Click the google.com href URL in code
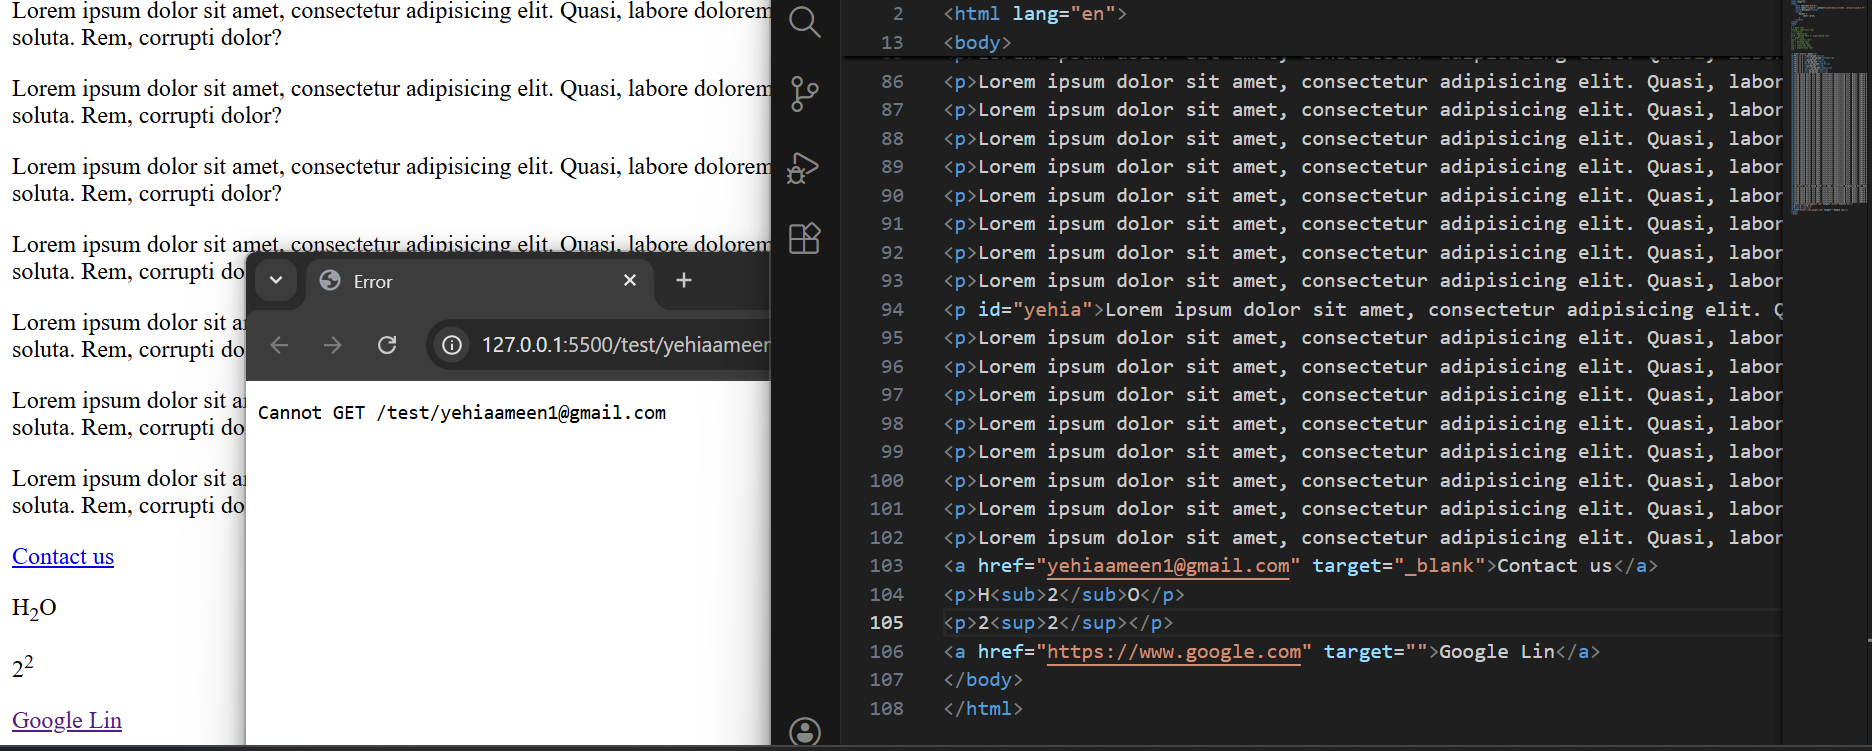Viewport: 1872px width, 751px height. [1173, 652]
